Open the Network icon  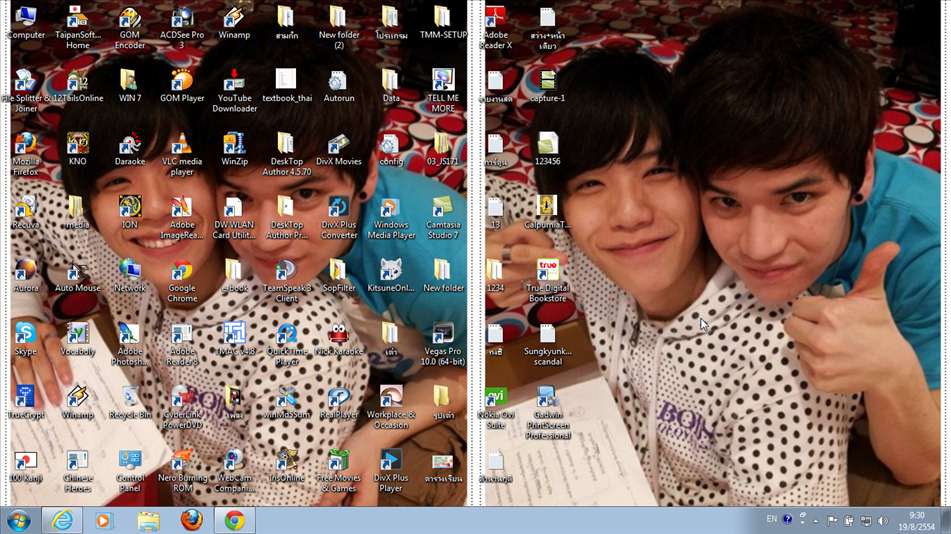click(130, 275)
